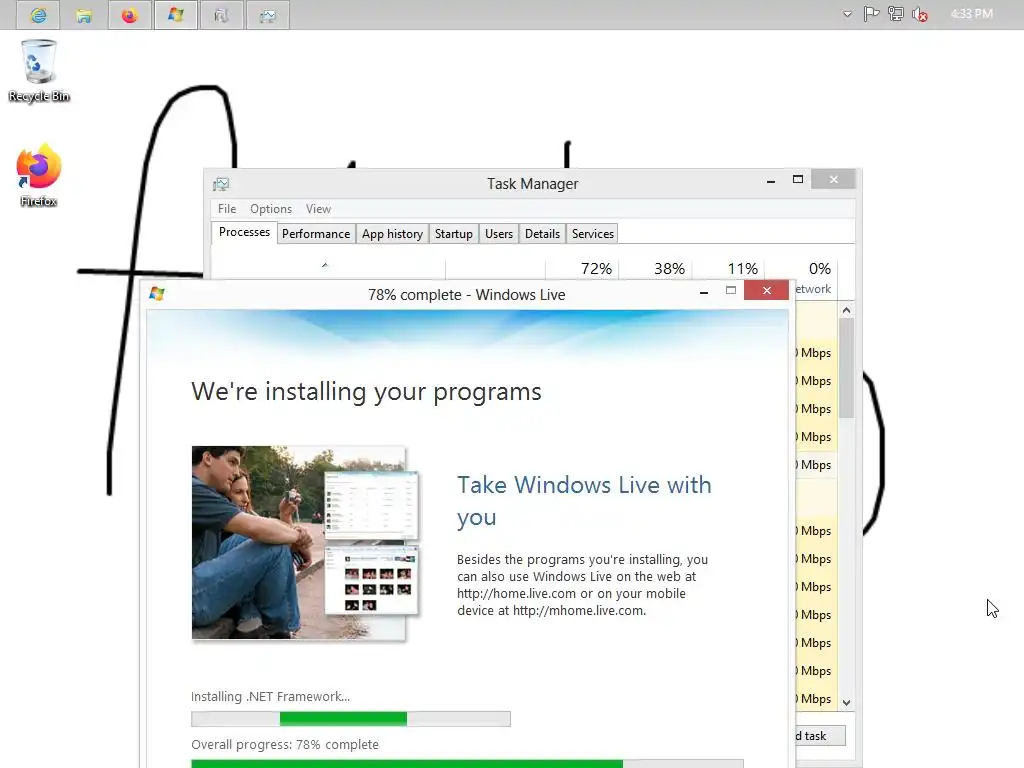Click the network tray icon
The height and width of the screenshot is (768, 1024).
pyautogui.click(x=895, y=14)
